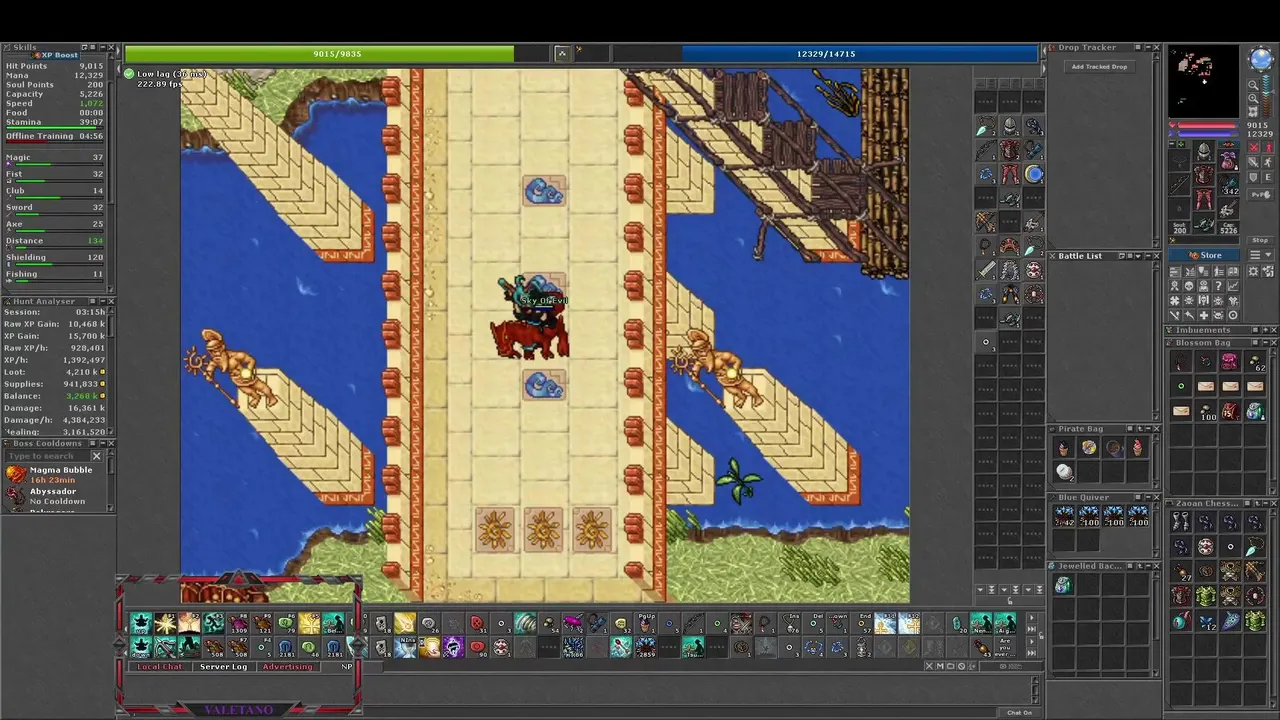Use the Del hotkey action slot
The height and width of the screenshot is (720, 1280).
[x=815, y=624]
